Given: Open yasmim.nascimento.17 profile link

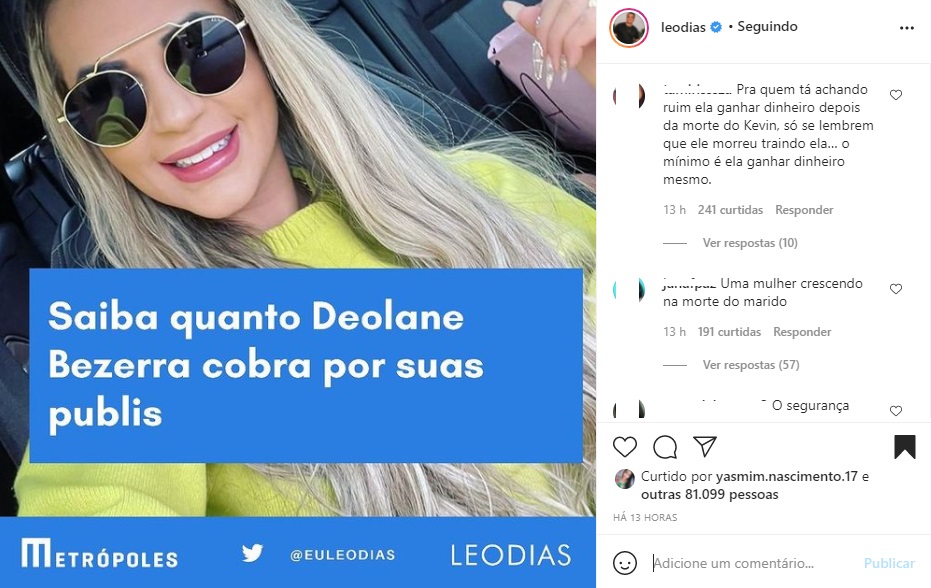Looking at the screenshot, I should point(787,476).
